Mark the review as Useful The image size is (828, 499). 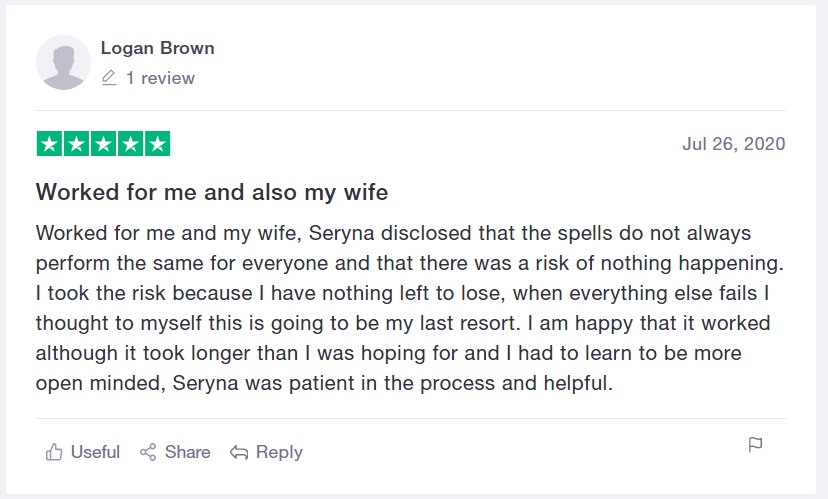95,453
